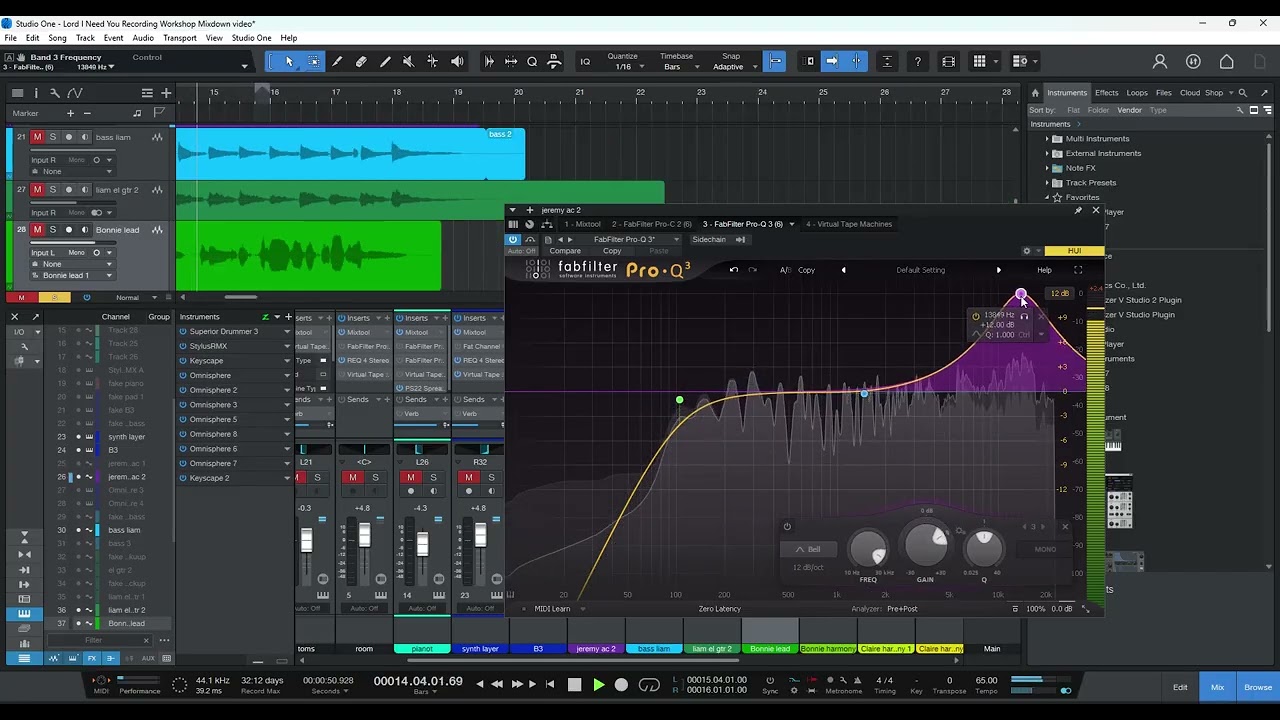Switch to the 2 - FabFilter Pro-C 2 tab
The width and height of the screenshot is (1280, 720).
point(652,224)
